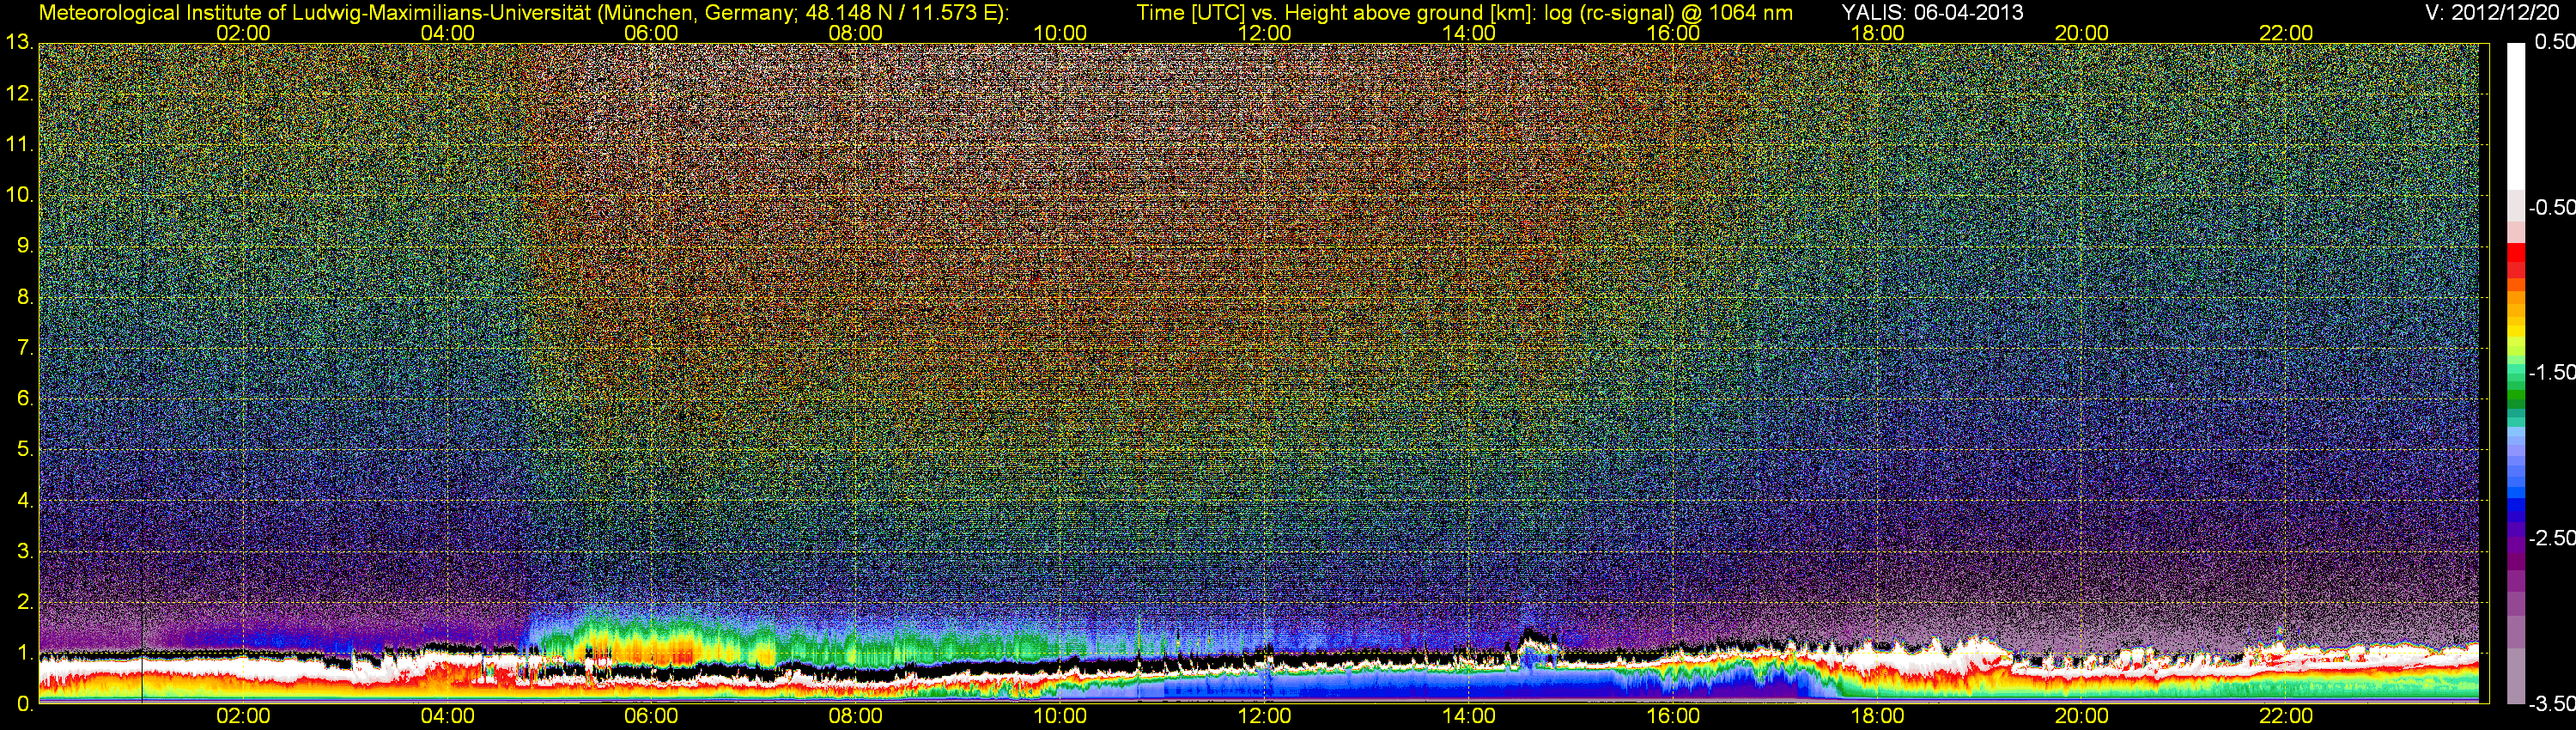The width and height of the screenshot is (2576, 730).
Task: Choose 16:00 on the bottom time axis
Action: tap(1673, 716)
